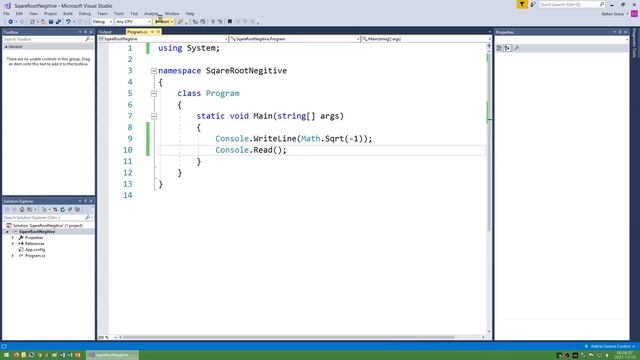Open the Tools menu
Image resolution: width=640 pixels, height=360 pixels.
coord(119,13)
